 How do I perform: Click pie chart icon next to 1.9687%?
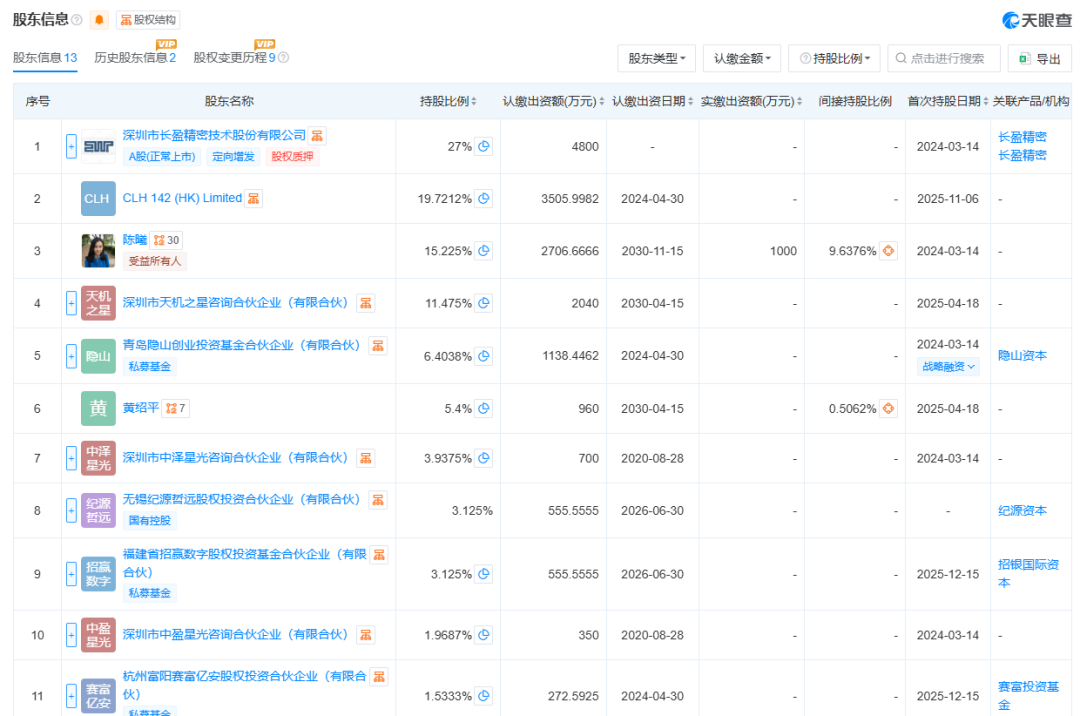tap(484, 635)
